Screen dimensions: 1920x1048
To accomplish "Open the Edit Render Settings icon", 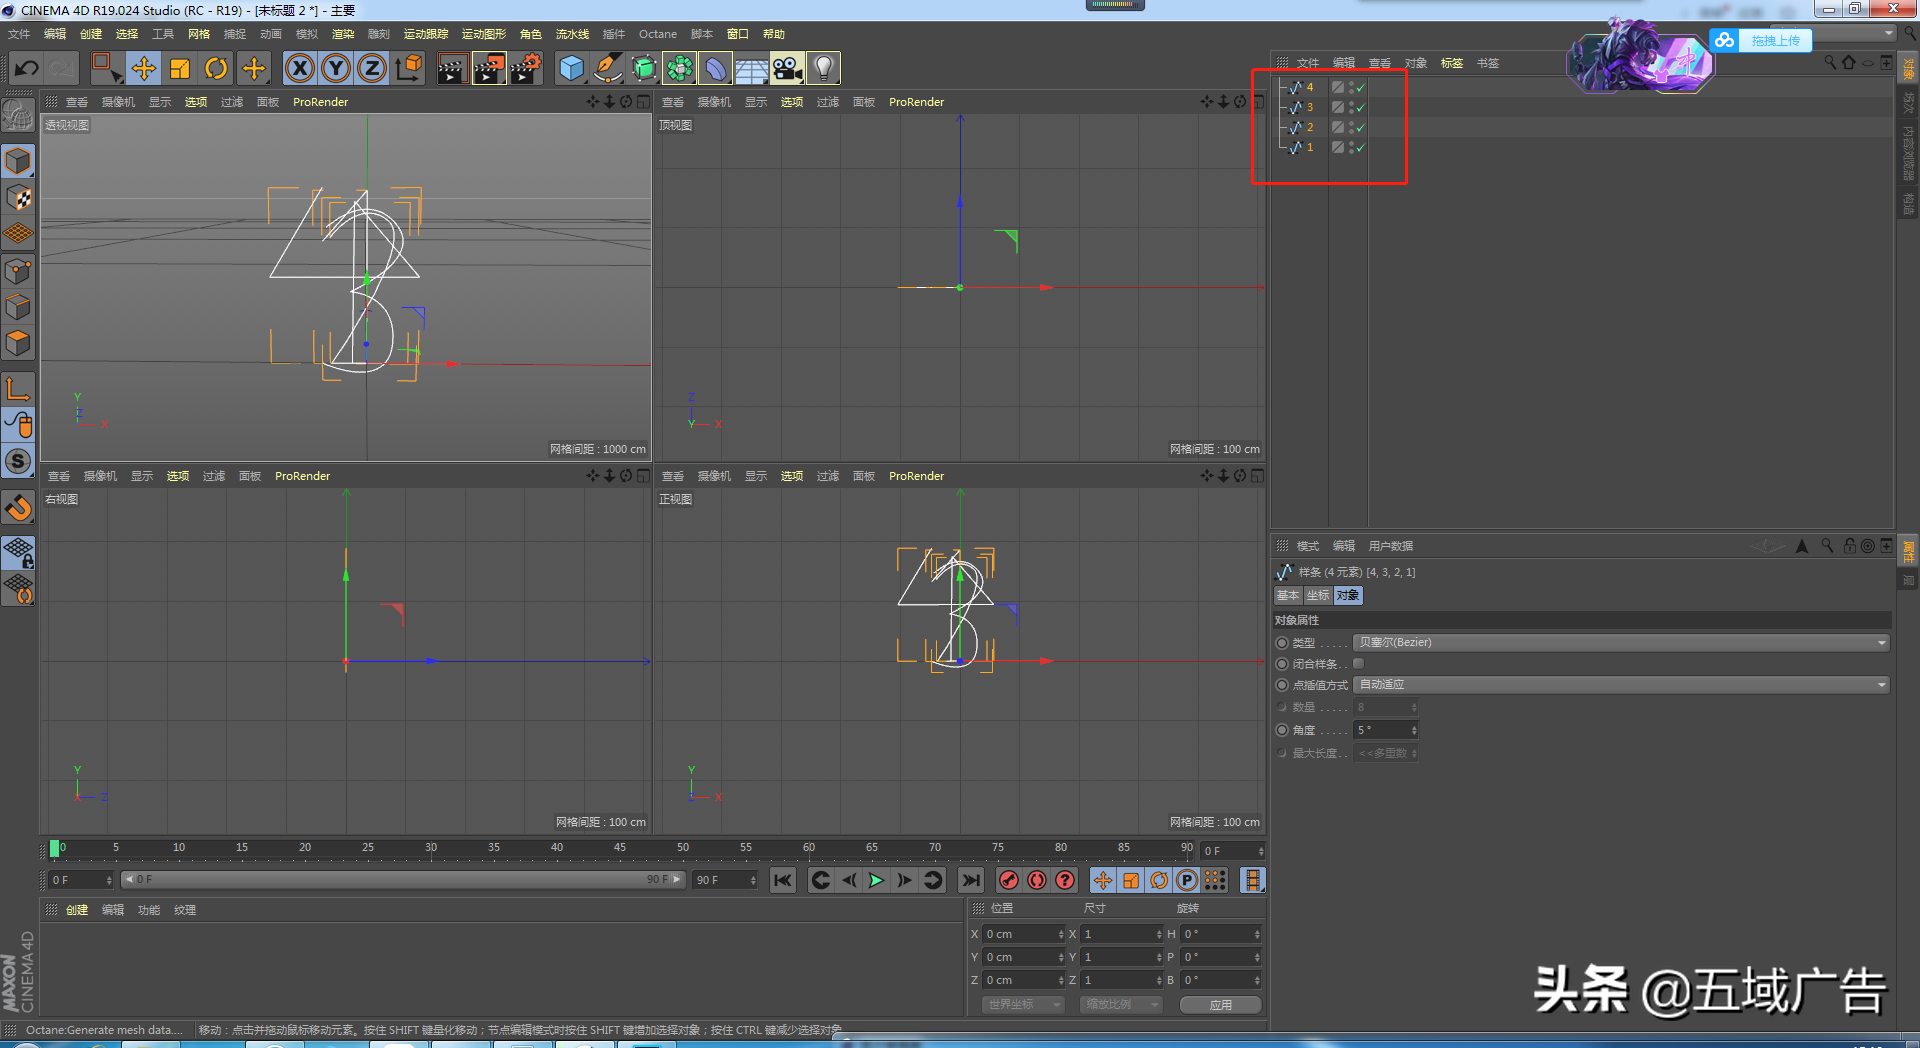I will point(526,68).
